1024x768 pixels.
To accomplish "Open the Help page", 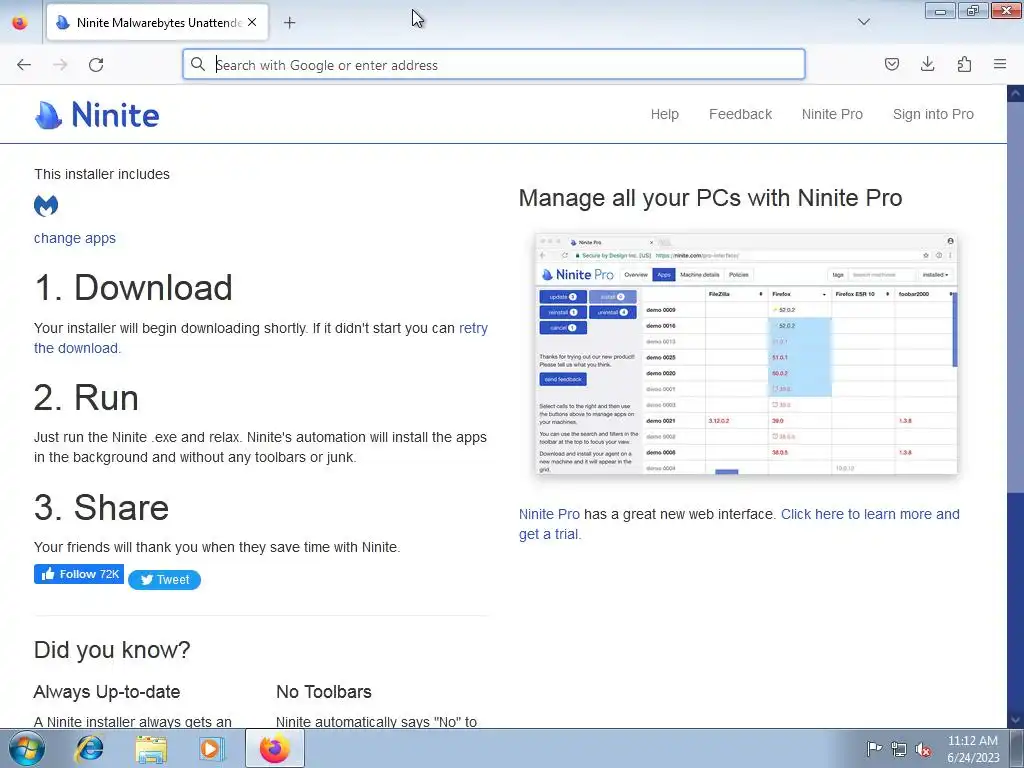I will click(x=664, y=114).
